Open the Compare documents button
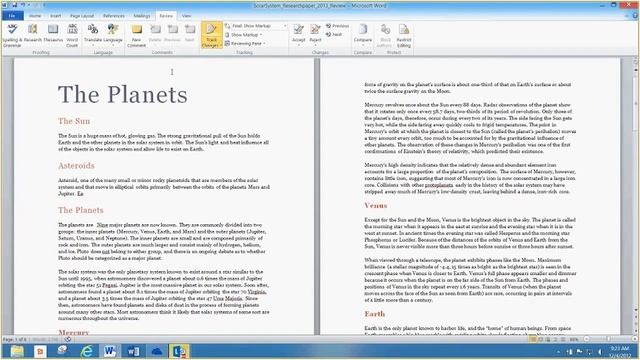The height and width of the screenshot is (360, 640). (362, 34)
